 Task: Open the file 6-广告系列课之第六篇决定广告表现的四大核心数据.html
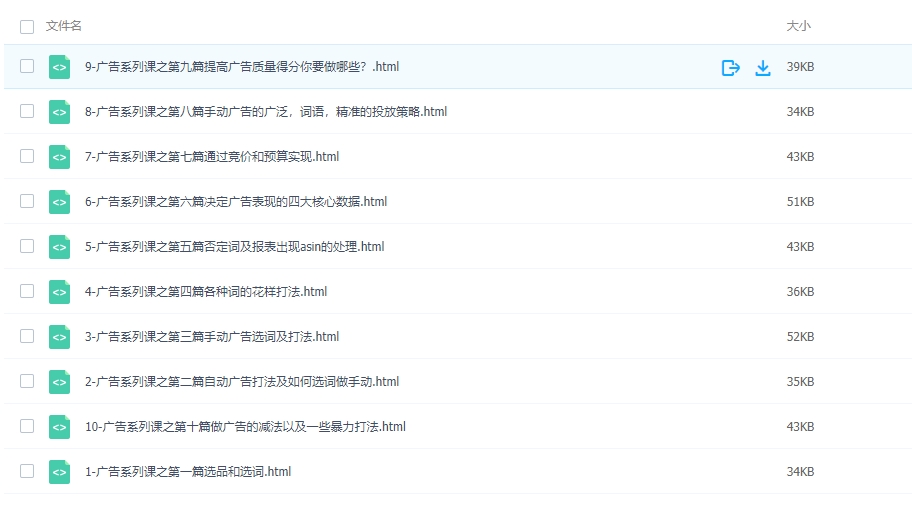pos(236,202)
